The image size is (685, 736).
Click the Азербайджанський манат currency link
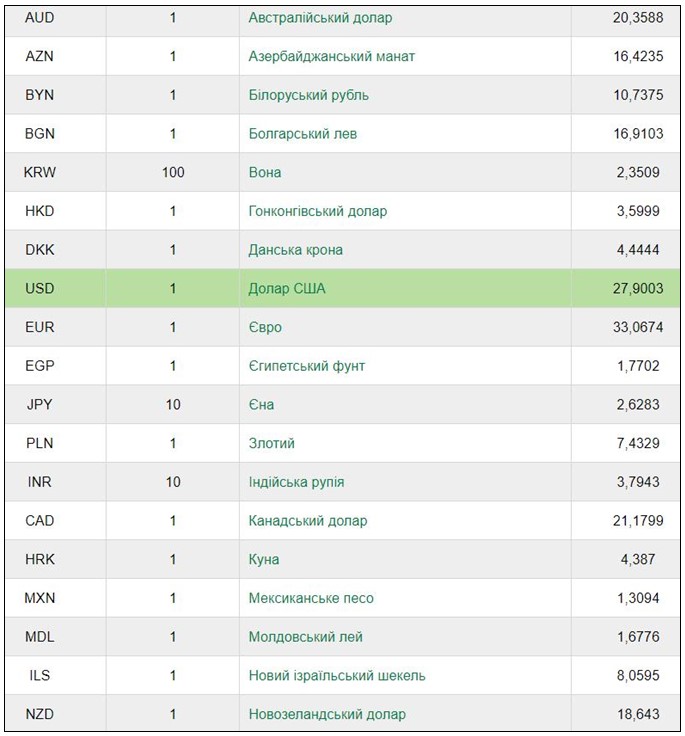coord(331,57)
